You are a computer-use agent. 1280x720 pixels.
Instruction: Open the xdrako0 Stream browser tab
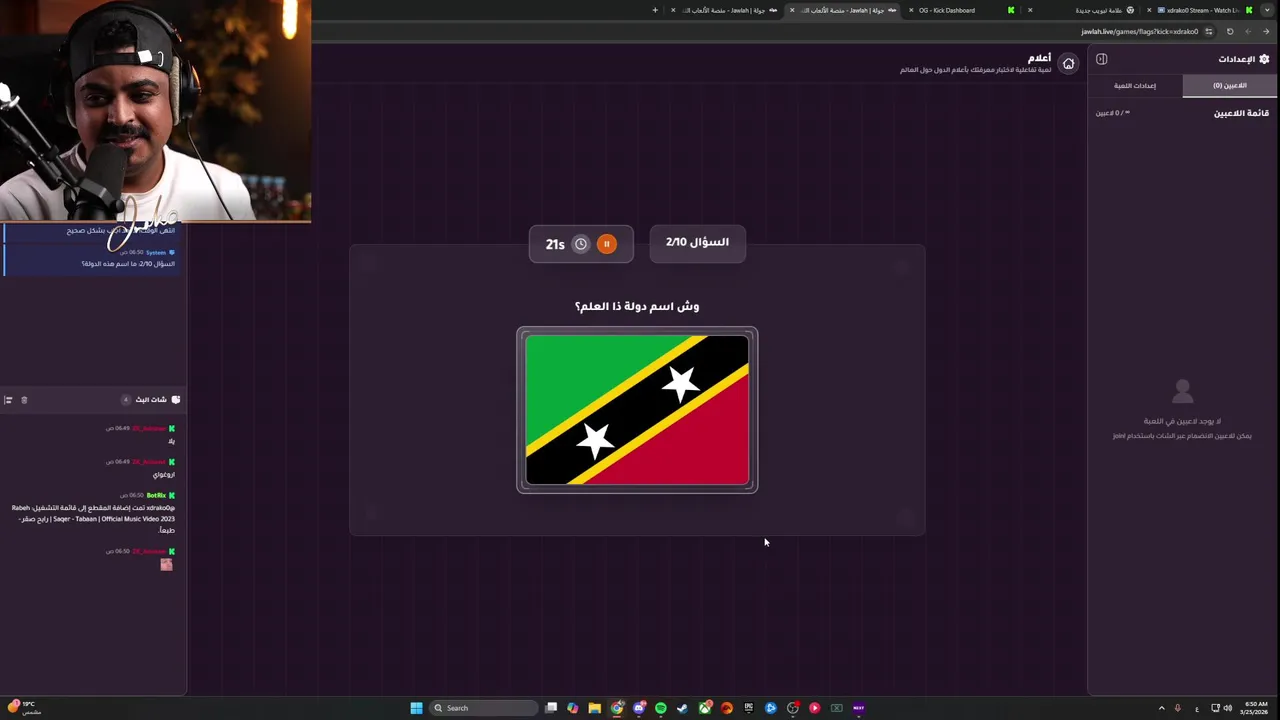coord(1201,10)
